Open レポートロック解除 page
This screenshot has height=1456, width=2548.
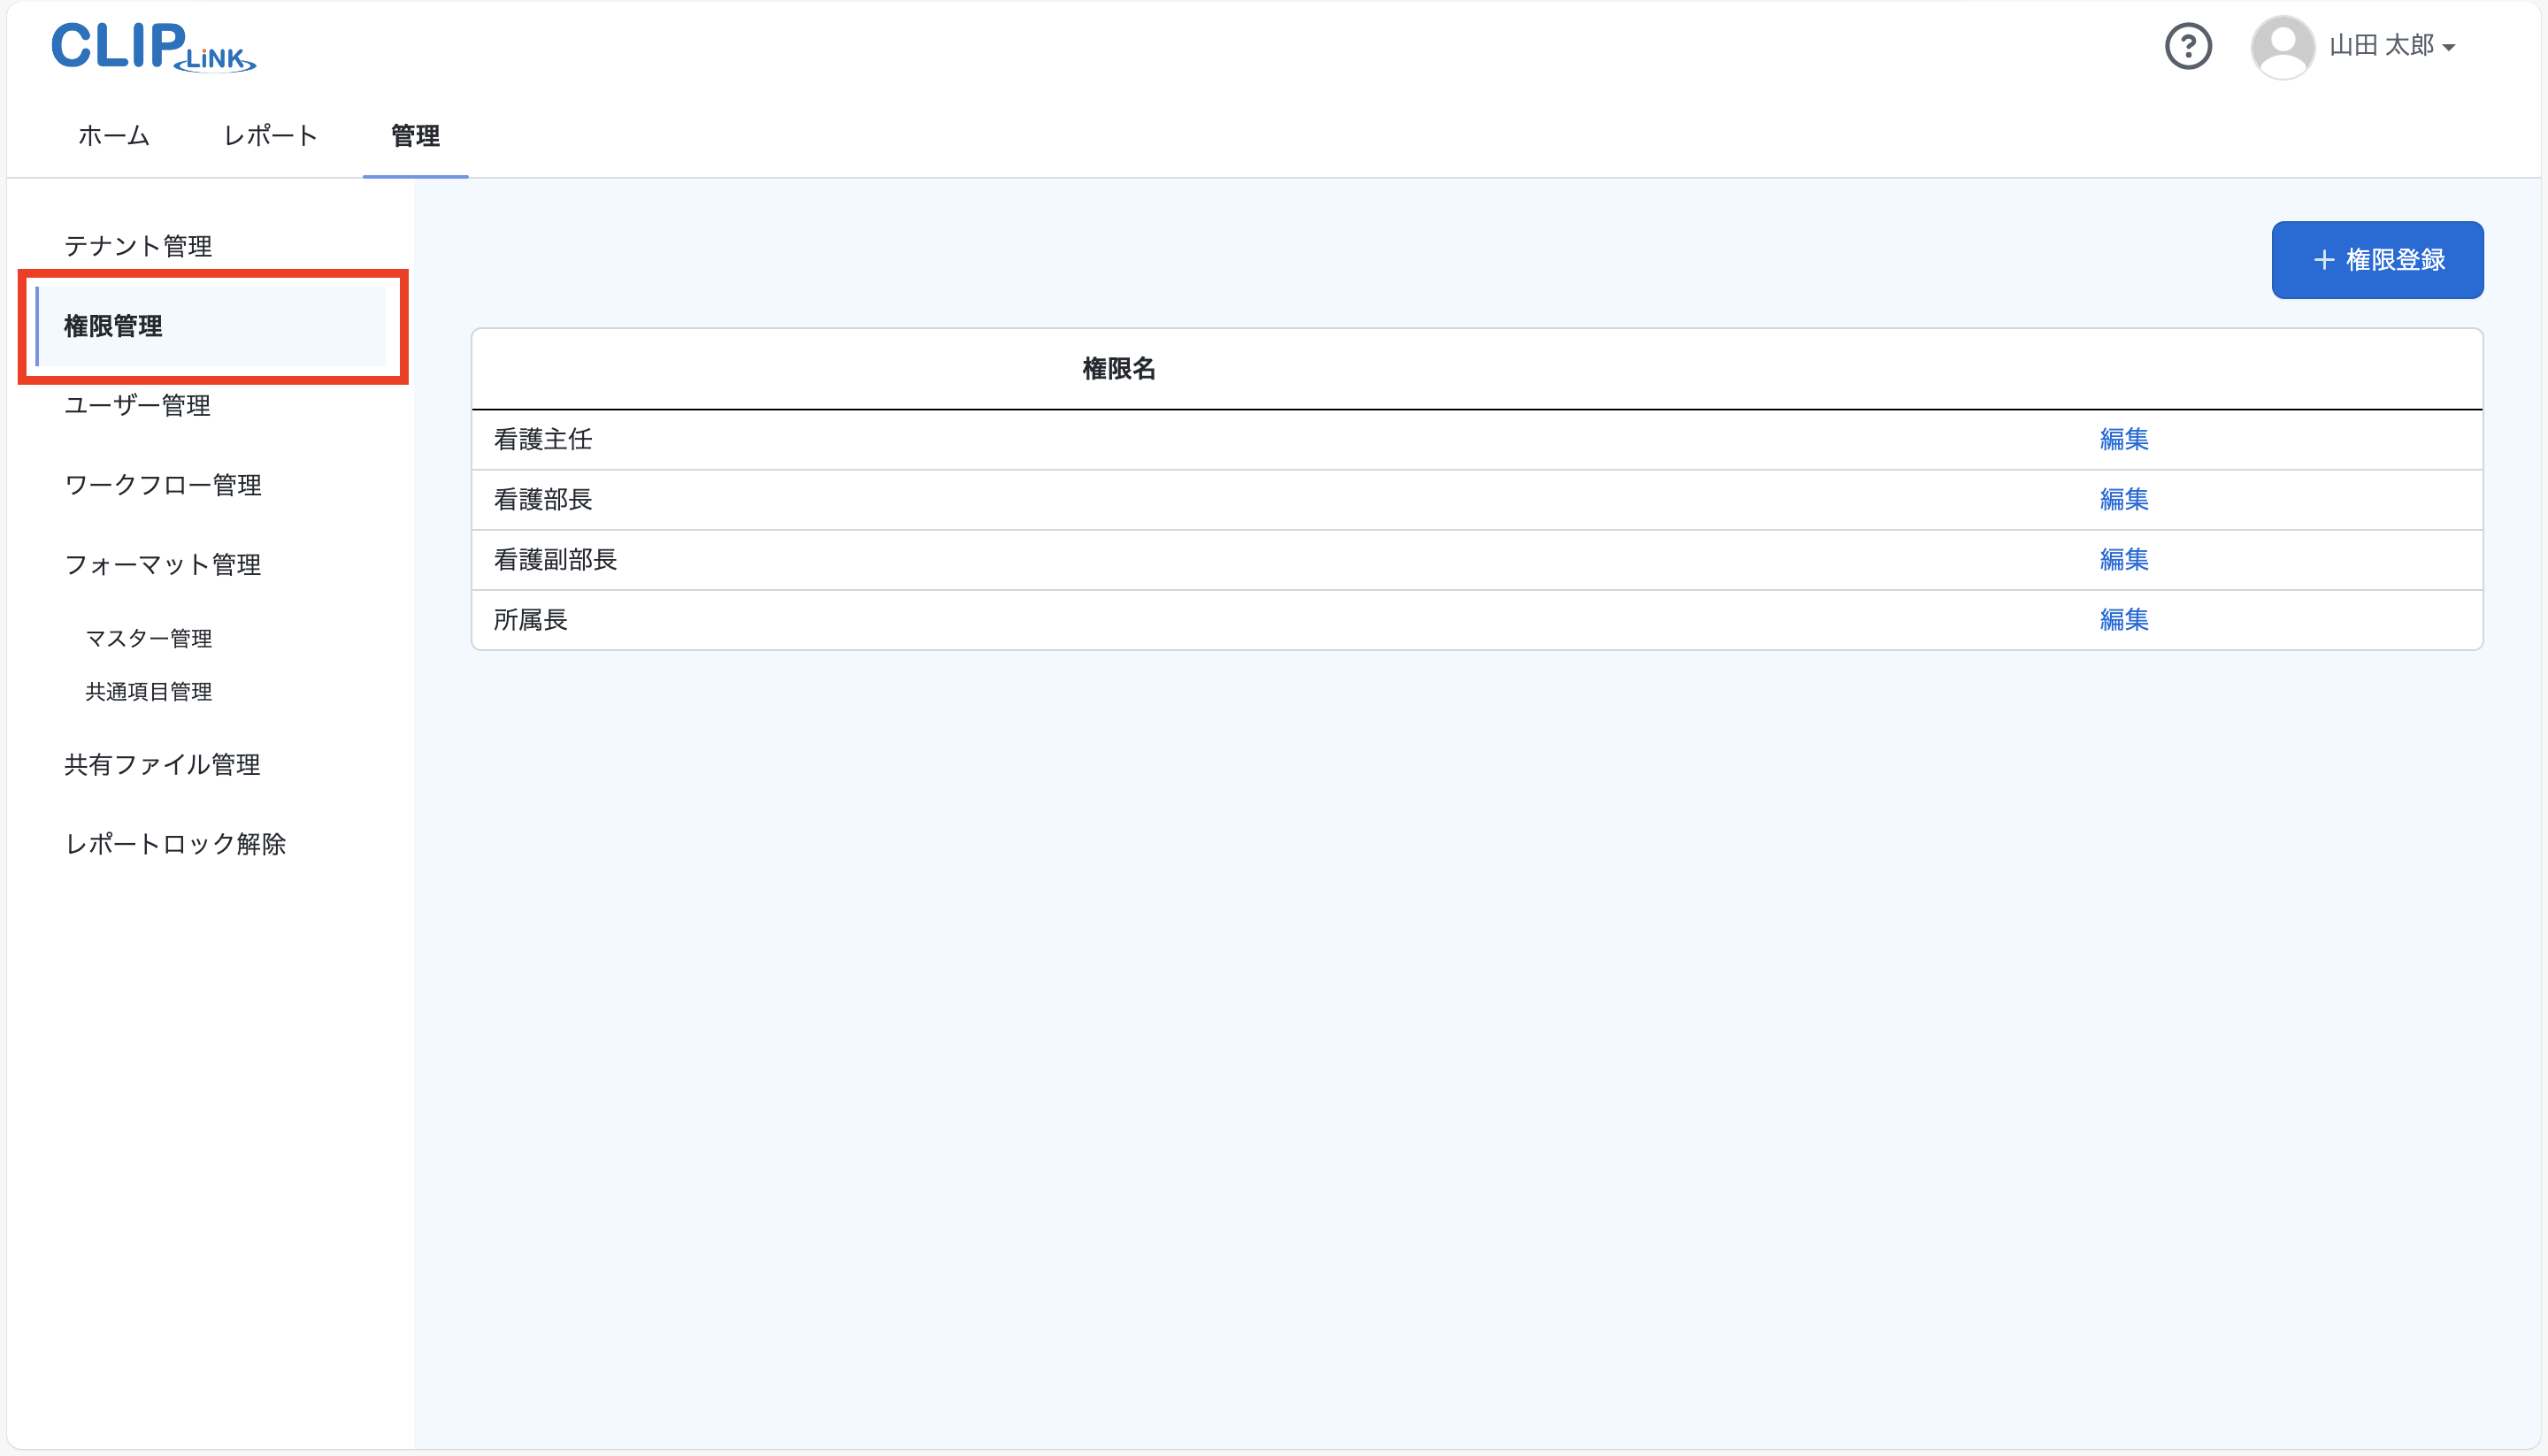[x=175, y=843]
